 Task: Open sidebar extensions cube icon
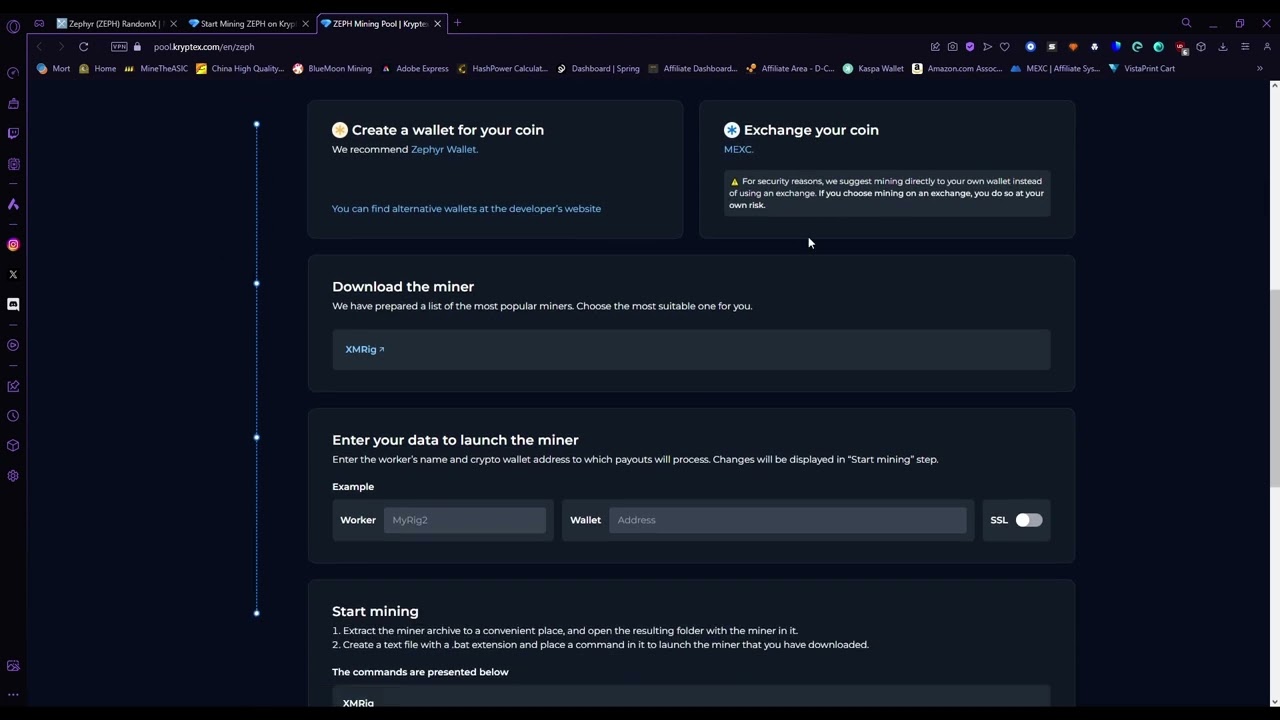click(x=13, y=446)
